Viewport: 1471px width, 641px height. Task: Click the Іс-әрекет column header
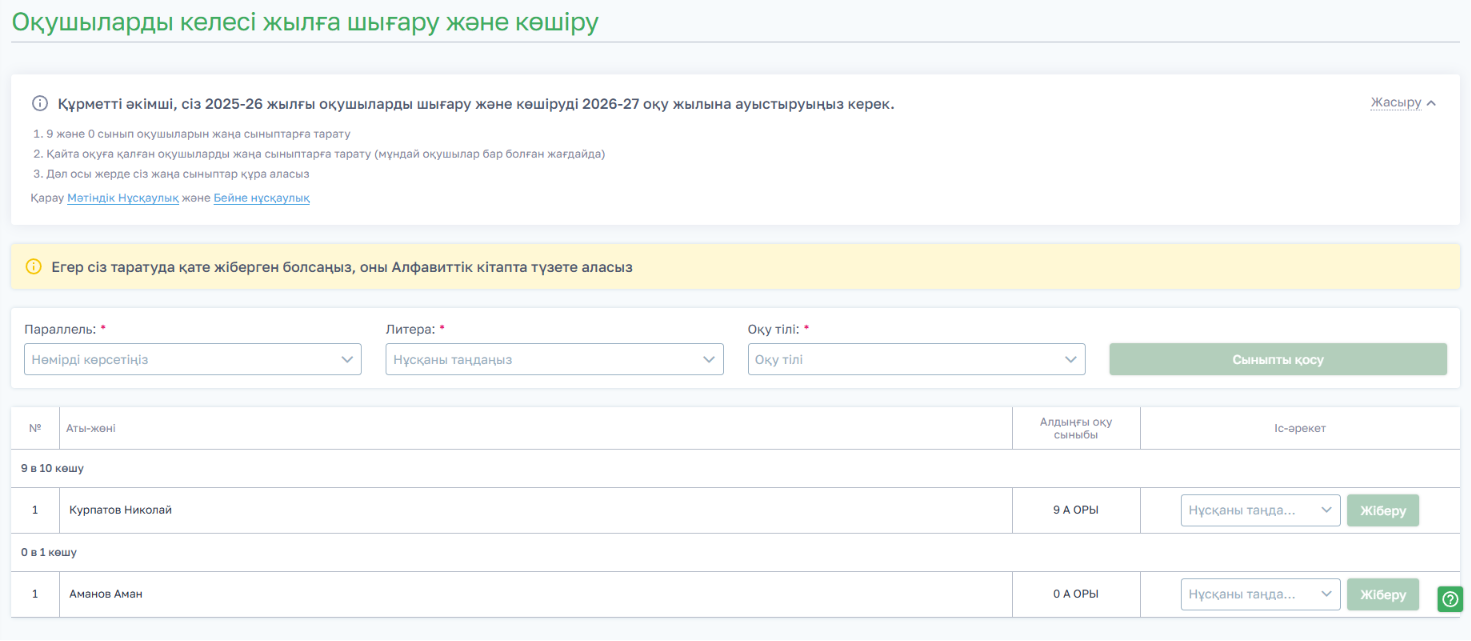coord(1300,428)
